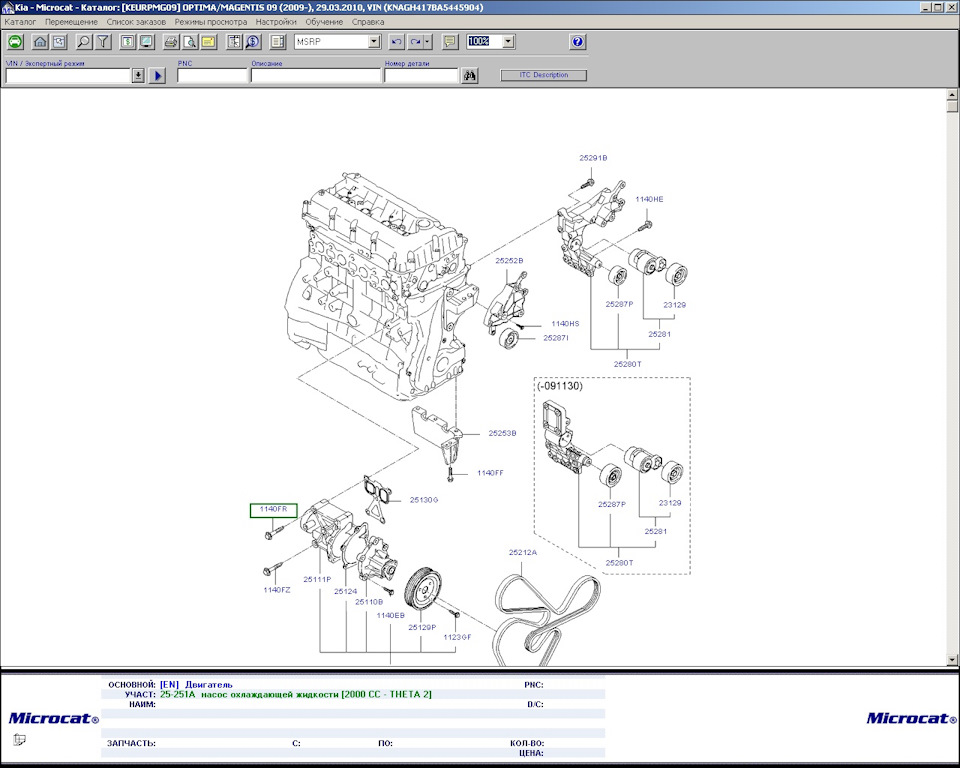Open print preview icon
This screenshot has width=960, height=768.
(189, 42)
